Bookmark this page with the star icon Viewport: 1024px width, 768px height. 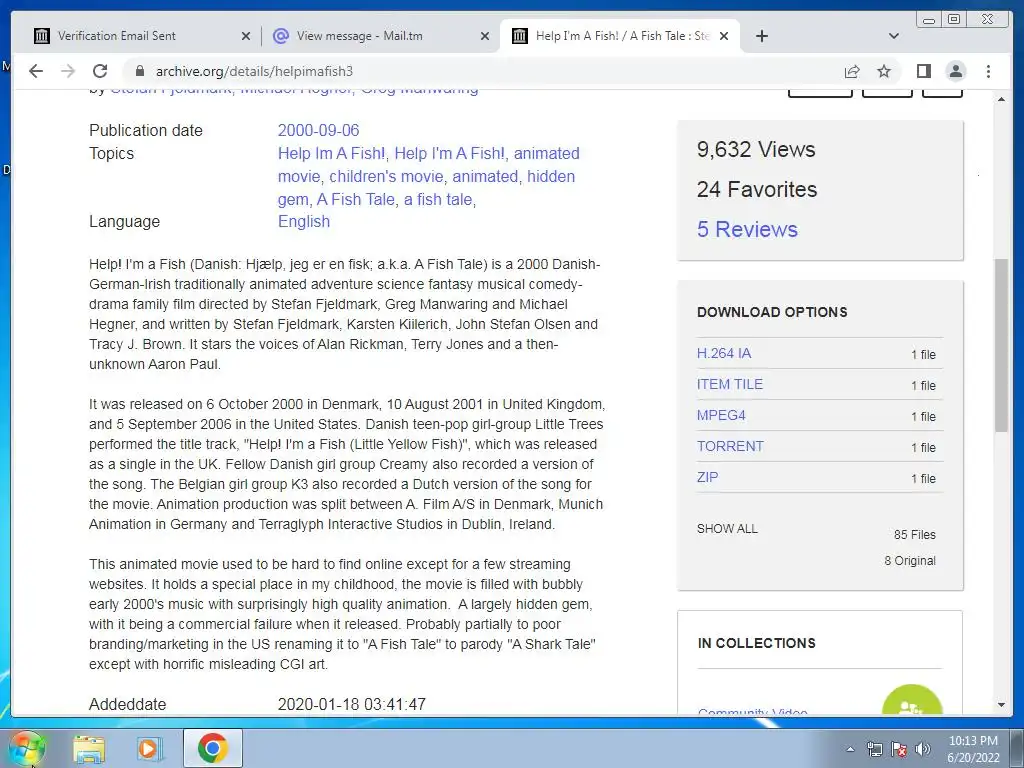coord(884,71)
